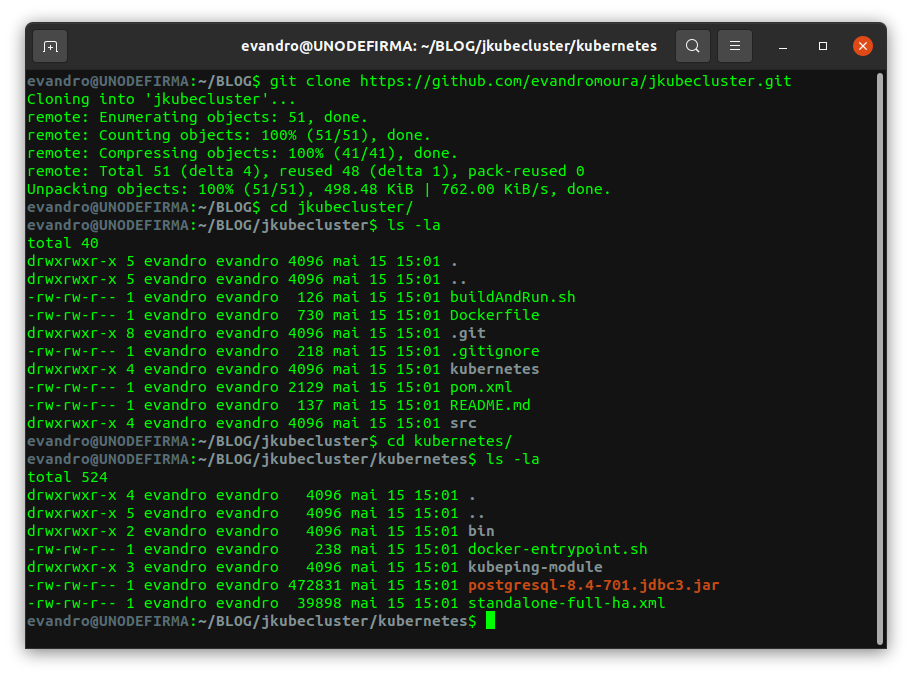Click README.md file name

490,405
